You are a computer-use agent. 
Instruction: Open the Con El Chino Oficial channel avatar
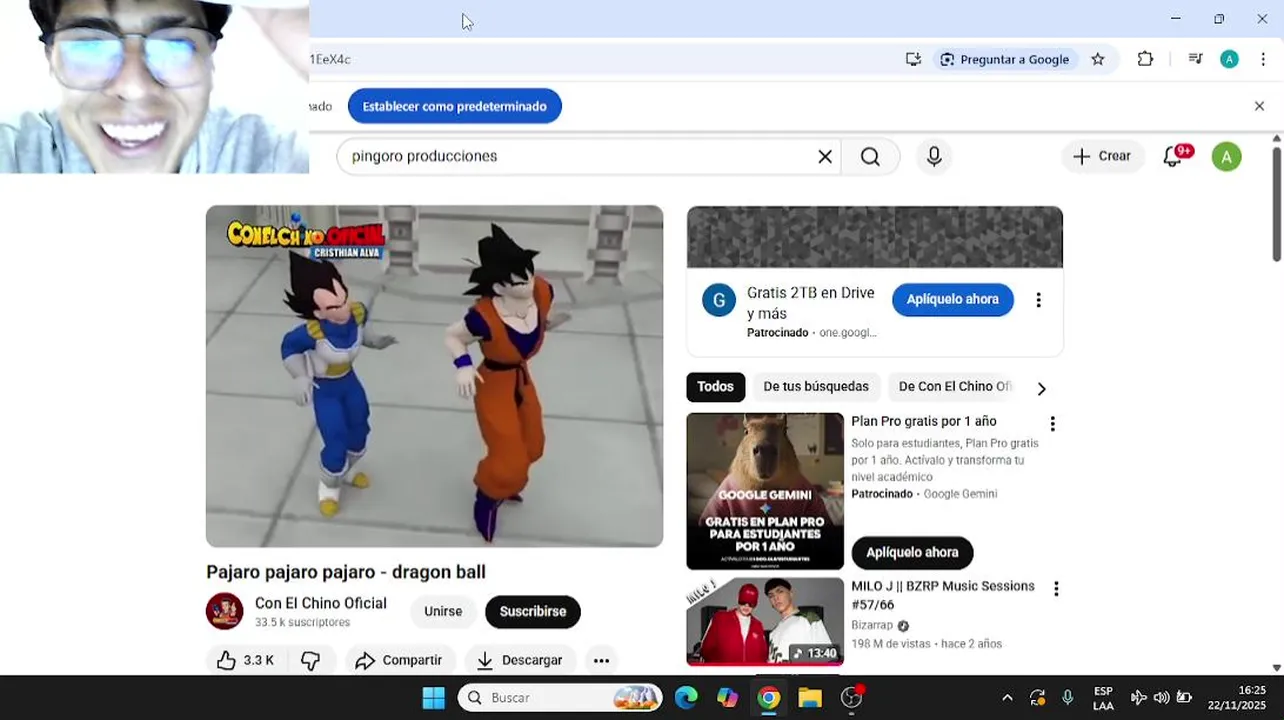[x=224, y=611]
